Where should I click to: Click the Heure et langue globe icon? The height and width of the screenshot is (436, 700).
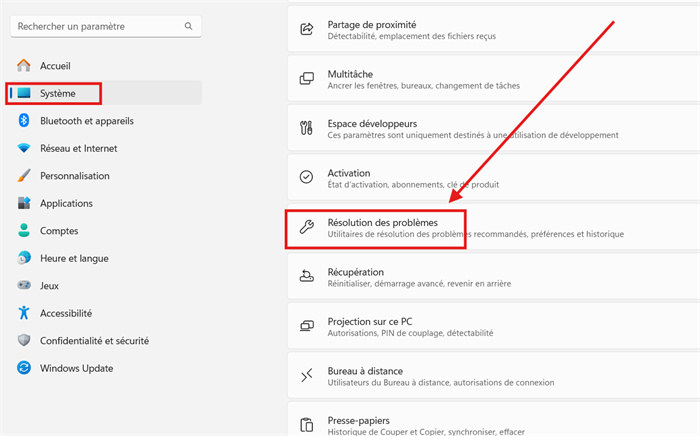click(x=24, y=258)
